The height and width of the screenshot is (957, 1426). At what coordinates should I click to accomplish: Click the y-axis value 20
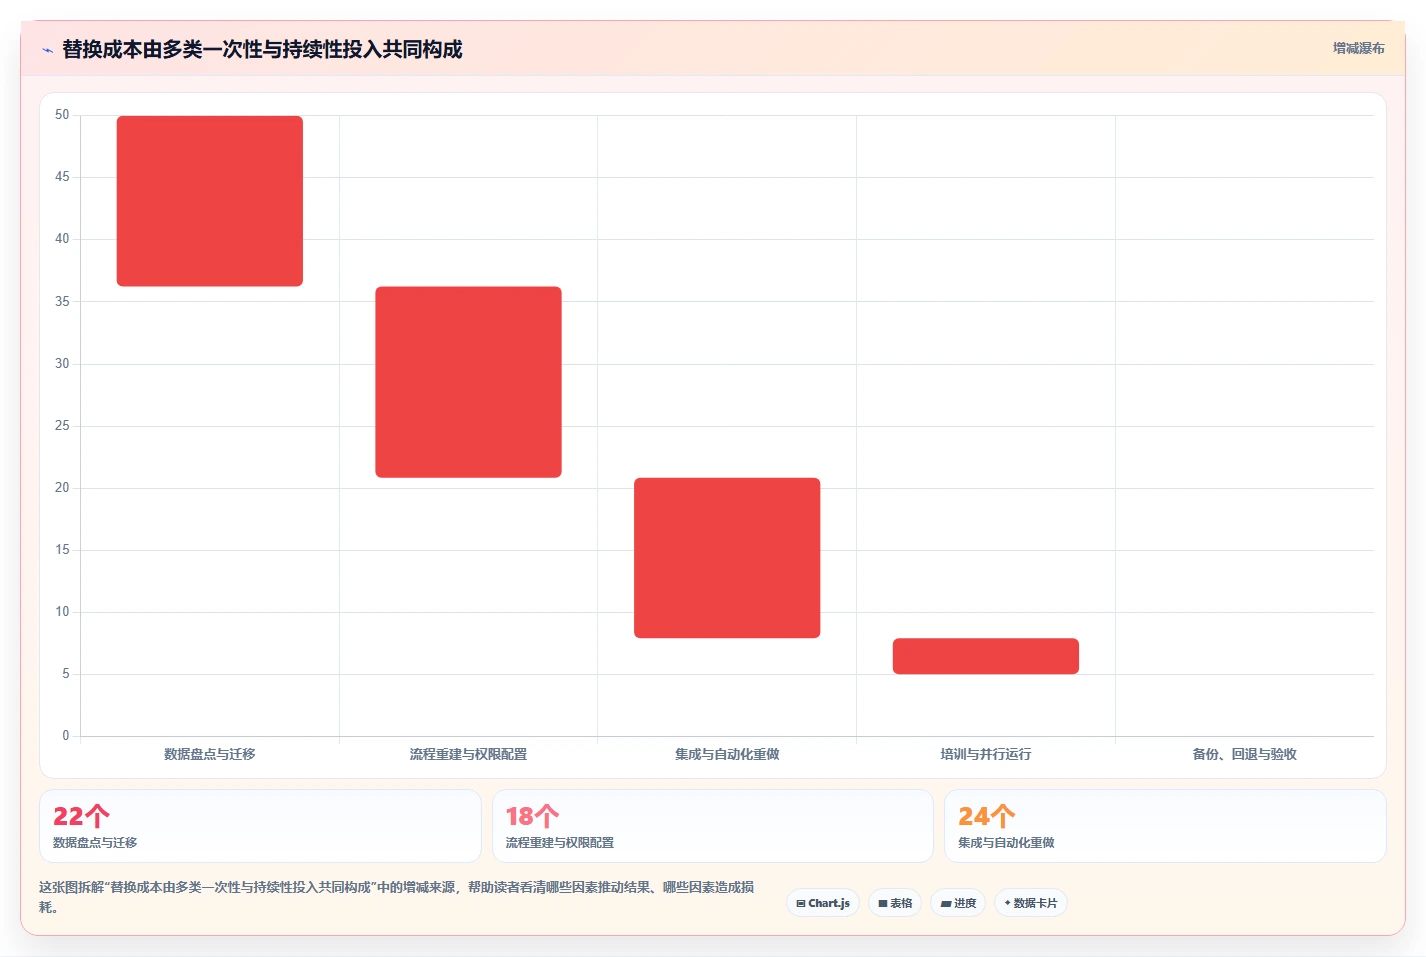[62, 488]
